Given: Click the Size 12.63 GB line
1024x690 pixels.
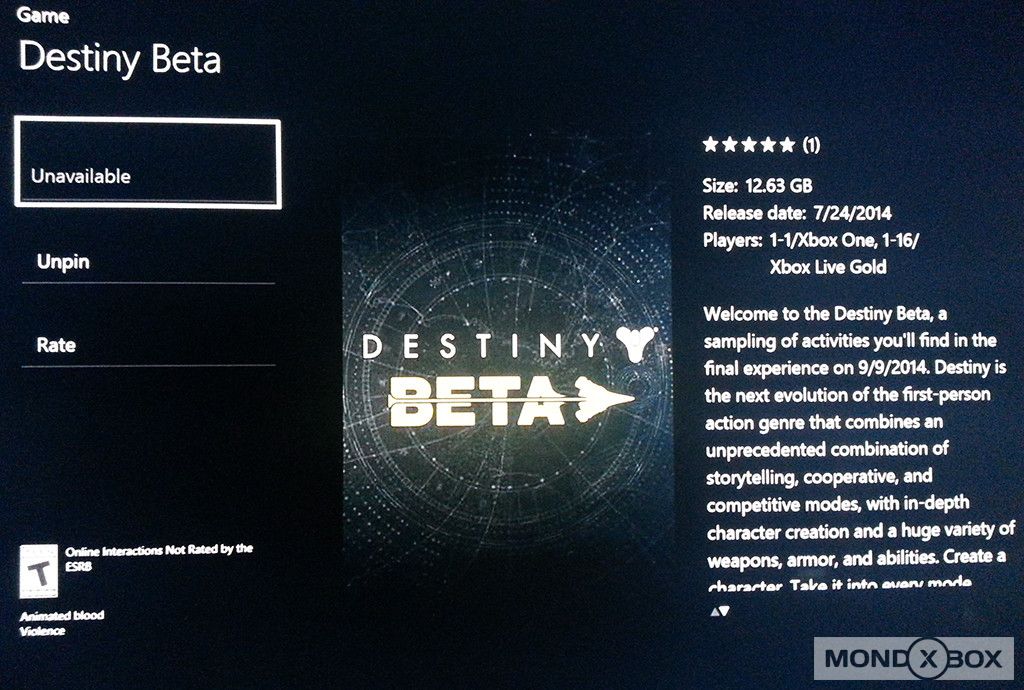Looking at the screenshot, I should point(758,185).
